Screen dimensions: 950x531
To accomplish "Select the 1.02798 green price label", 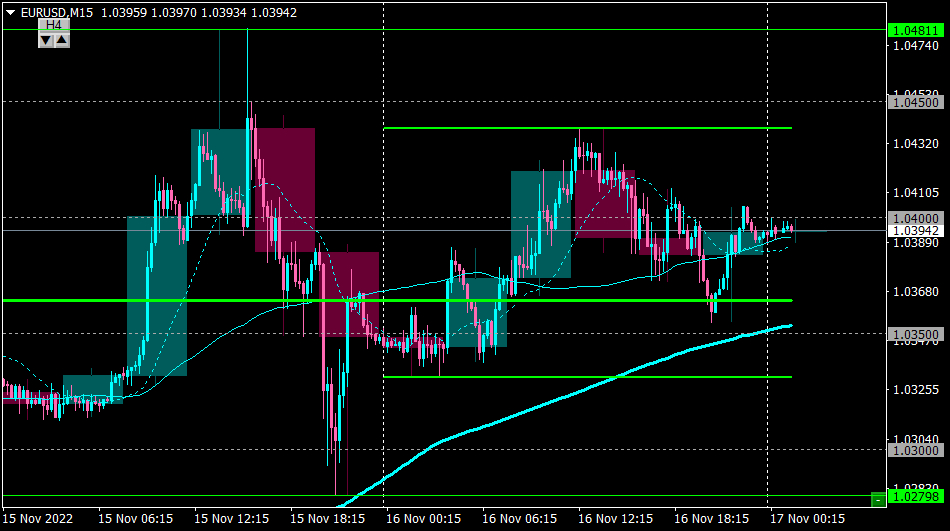I will pyautogui.click(x=915, y=496).
